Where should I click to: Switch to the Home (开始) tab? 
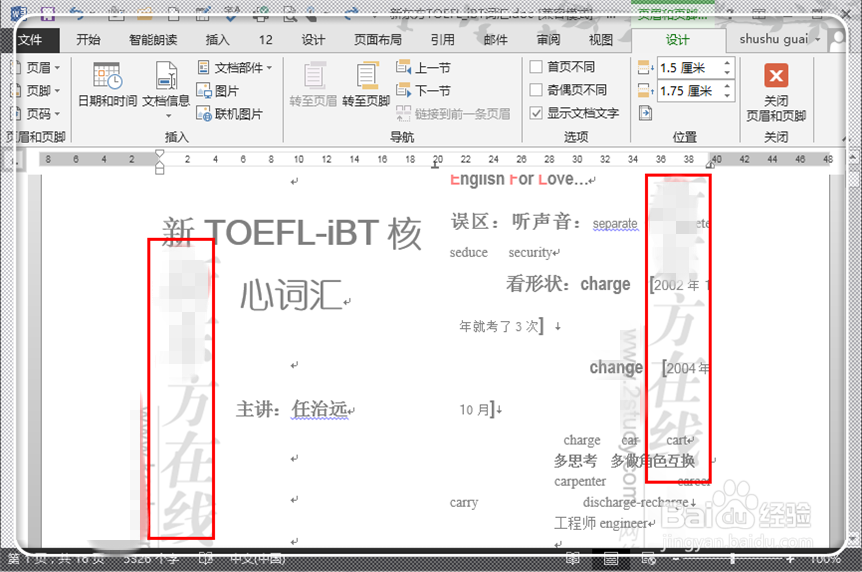[x=88, y=40]
